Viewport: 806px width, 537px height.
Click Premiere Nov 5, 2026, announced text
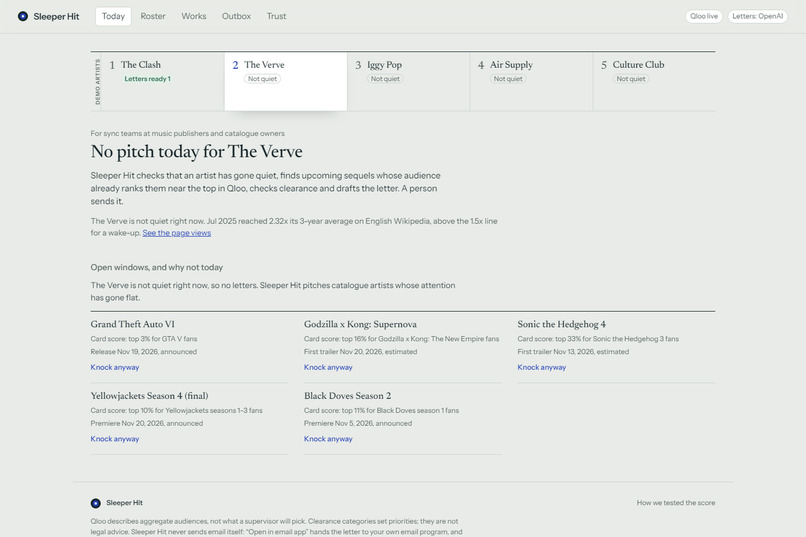click(x=358, y=423)
